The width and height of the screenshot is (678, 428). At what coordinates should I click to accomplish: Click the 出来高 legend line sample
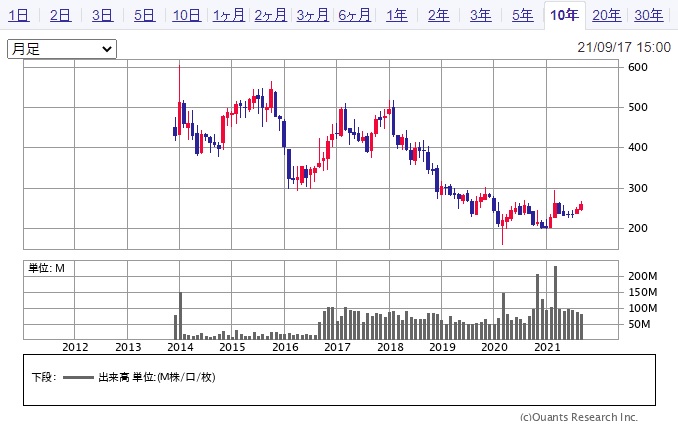pyautogui.click(x=78, y=377)
